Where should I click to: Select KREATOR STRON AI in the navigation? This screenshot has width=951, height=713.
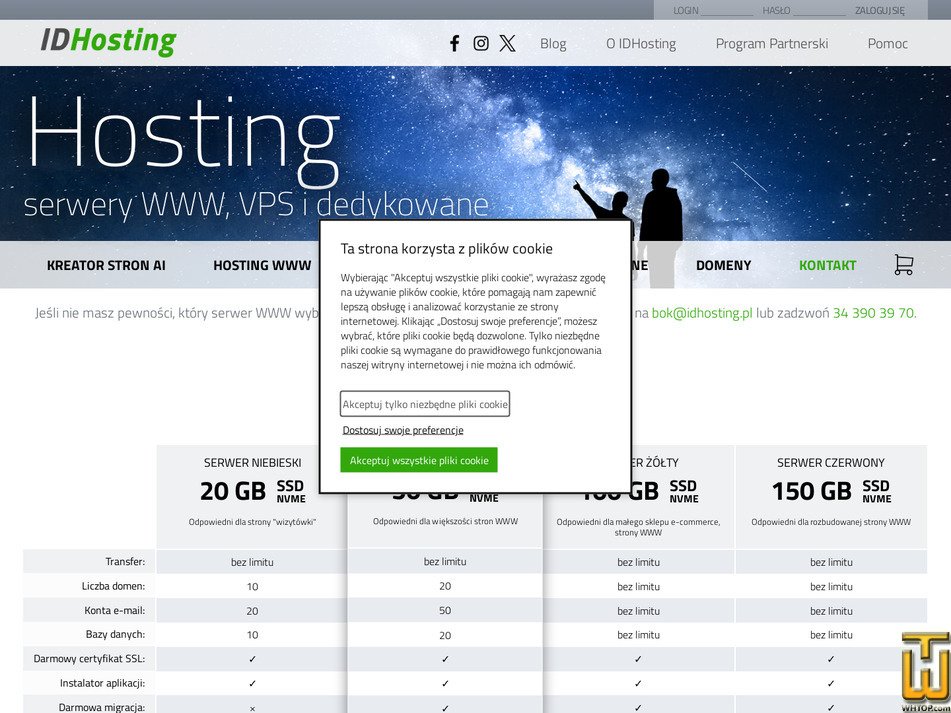[x=106, y=266]
